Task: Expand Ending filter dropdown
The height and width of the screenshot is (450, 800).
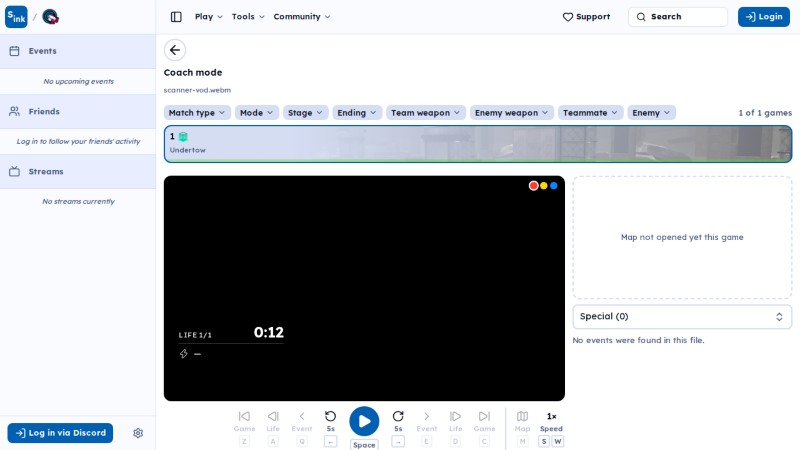Action: pyautogui.click(x=357, y=113)
